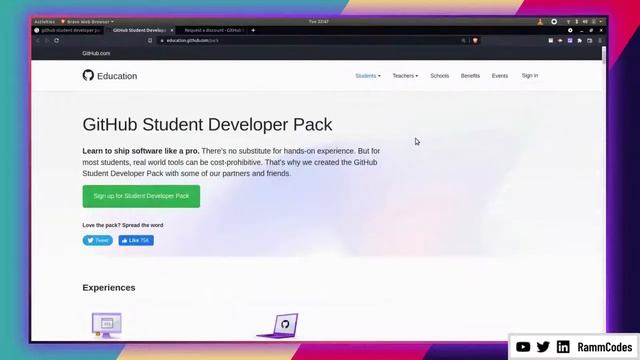Click the bookmark icon beside address bar
Image resolution: width=640 pixels, height=360 pixels.
(150, 40)
